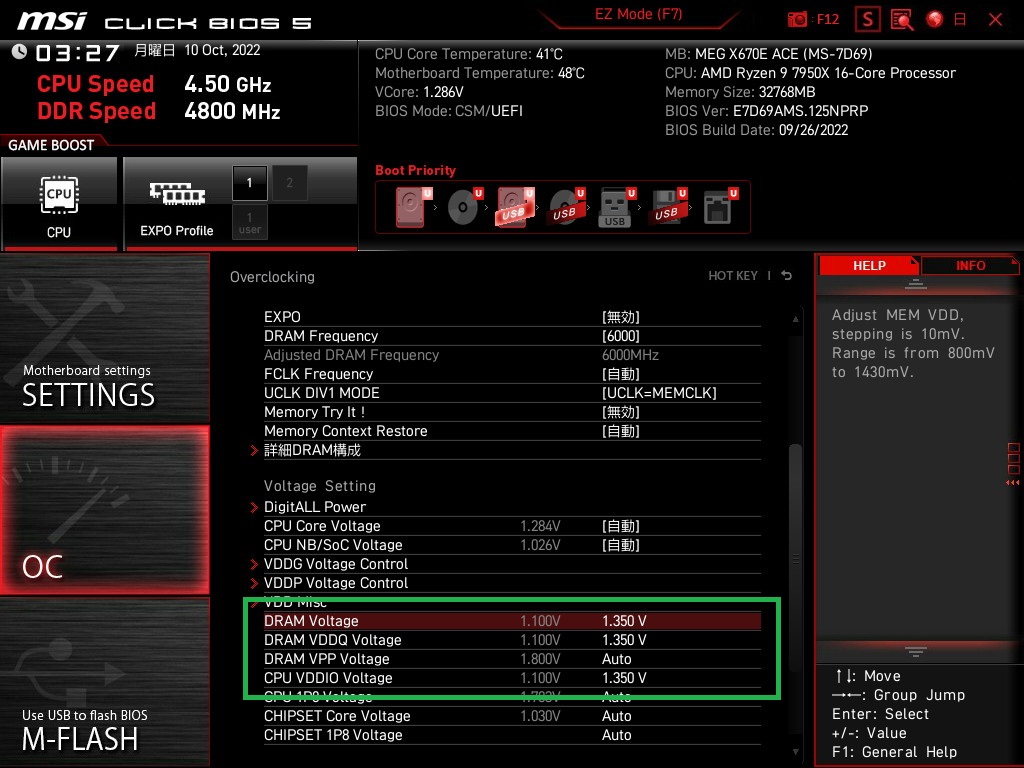Switch to the HELP tab

(x=869, y=266)
